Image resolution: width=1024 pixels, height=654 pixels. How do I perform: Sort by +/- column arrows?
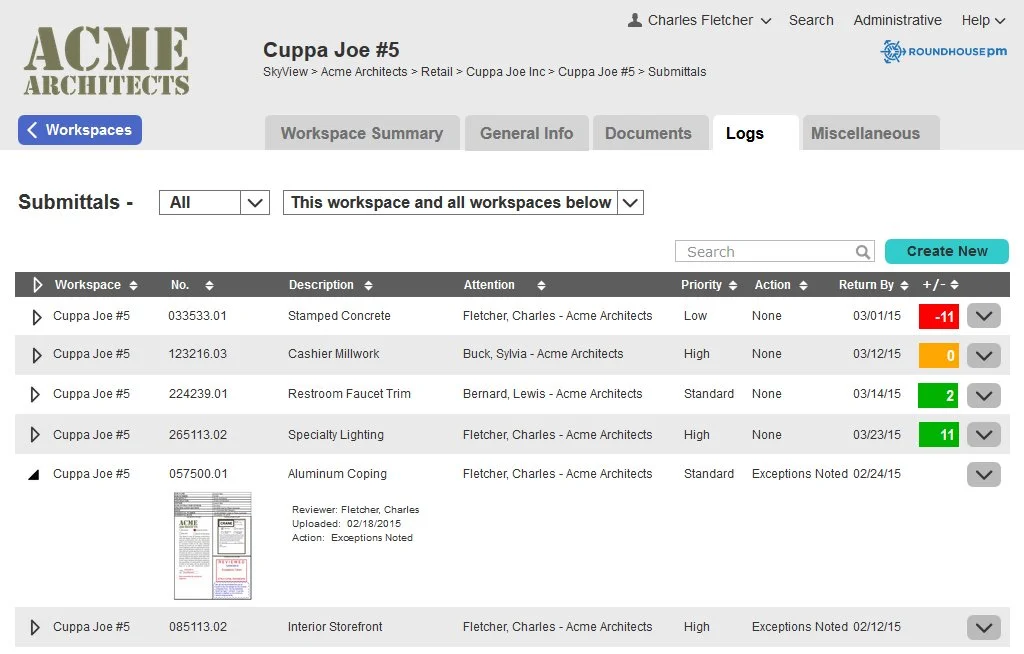coord(954,285)
